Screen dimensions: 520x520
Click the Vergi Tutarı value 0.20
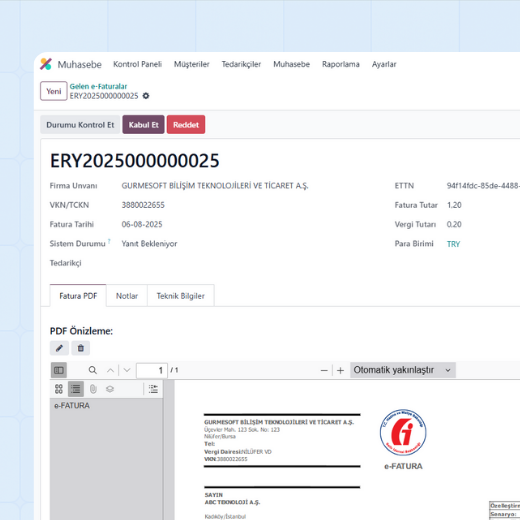(454, 224)
